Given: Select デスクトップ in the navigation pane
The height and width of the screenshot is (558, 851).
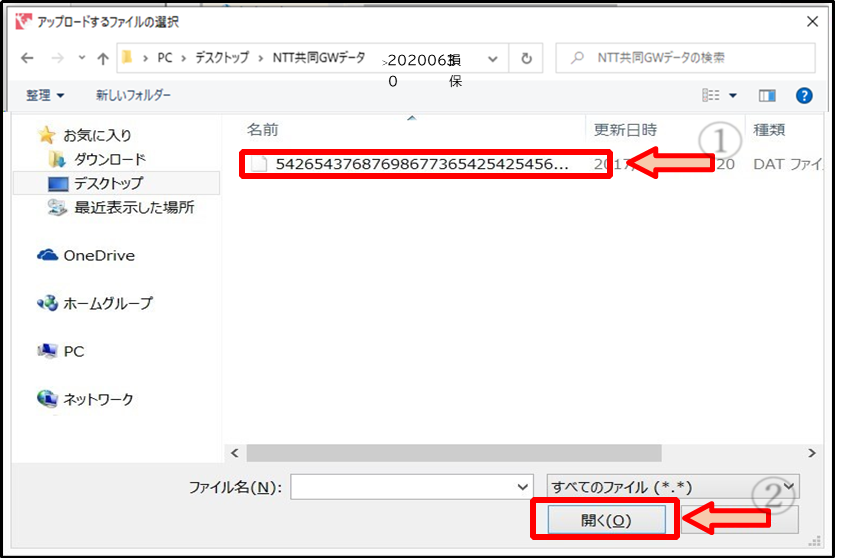Looking at the screenshot, I should (x=108, y=183).
